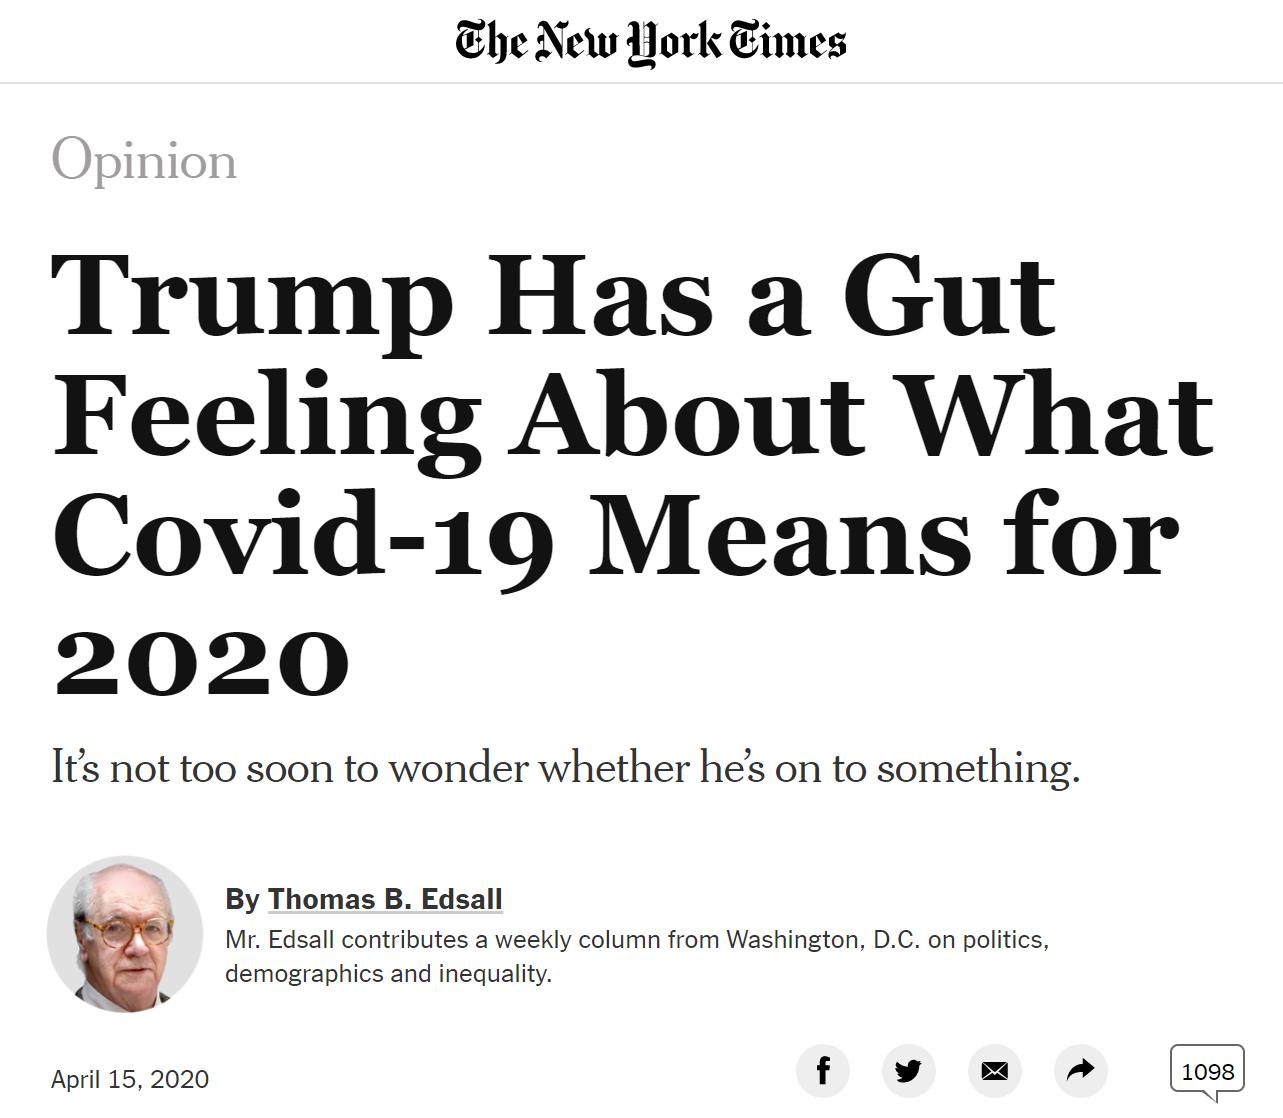The height and width of the screenshot is (1118, 1283).
Task: Click '2020' on the headline's last line
Action: pyautogui.click(x=202, y=660)
